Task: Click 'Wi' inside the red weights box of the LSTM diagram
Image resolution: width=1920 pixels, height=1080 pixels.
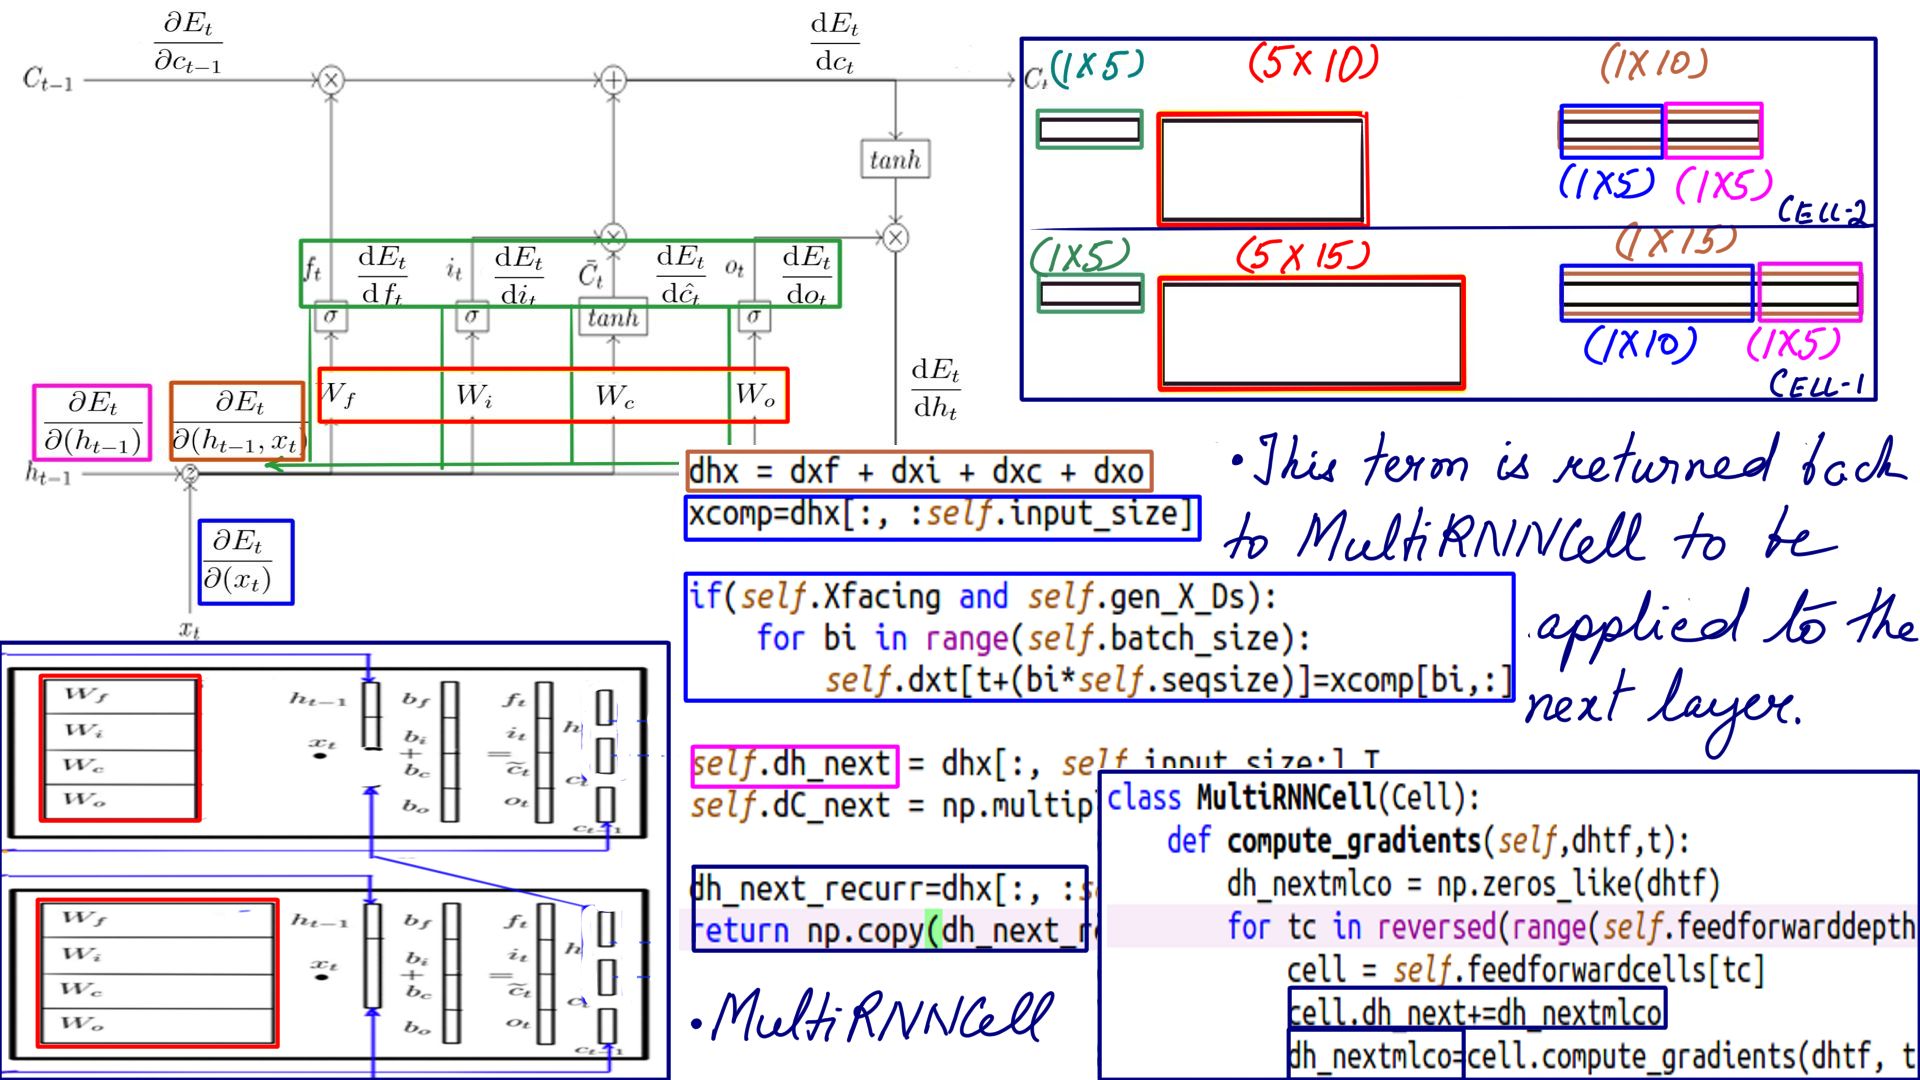Action: point(474,396)
